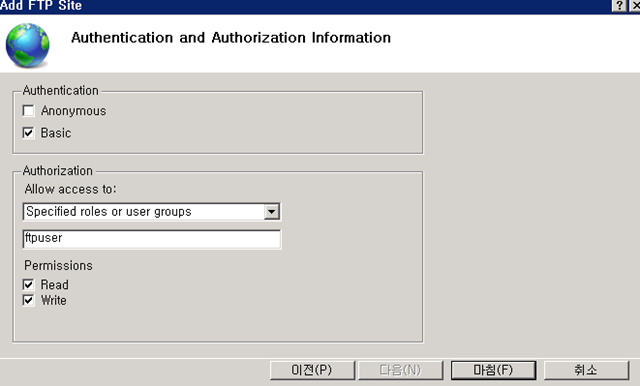The width and height of the screenshot is (640, 386).
Task: Click the Authorization group box label
Action: [58, 171]
